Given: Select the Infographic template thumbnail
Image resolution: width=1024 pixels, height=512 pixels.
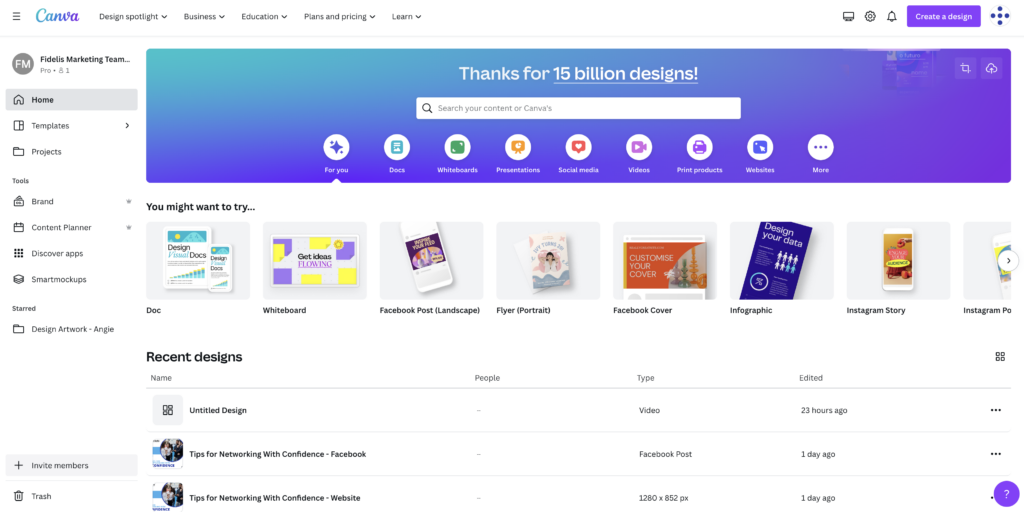Looking at the screenshot, I should [x=781, y=261].
